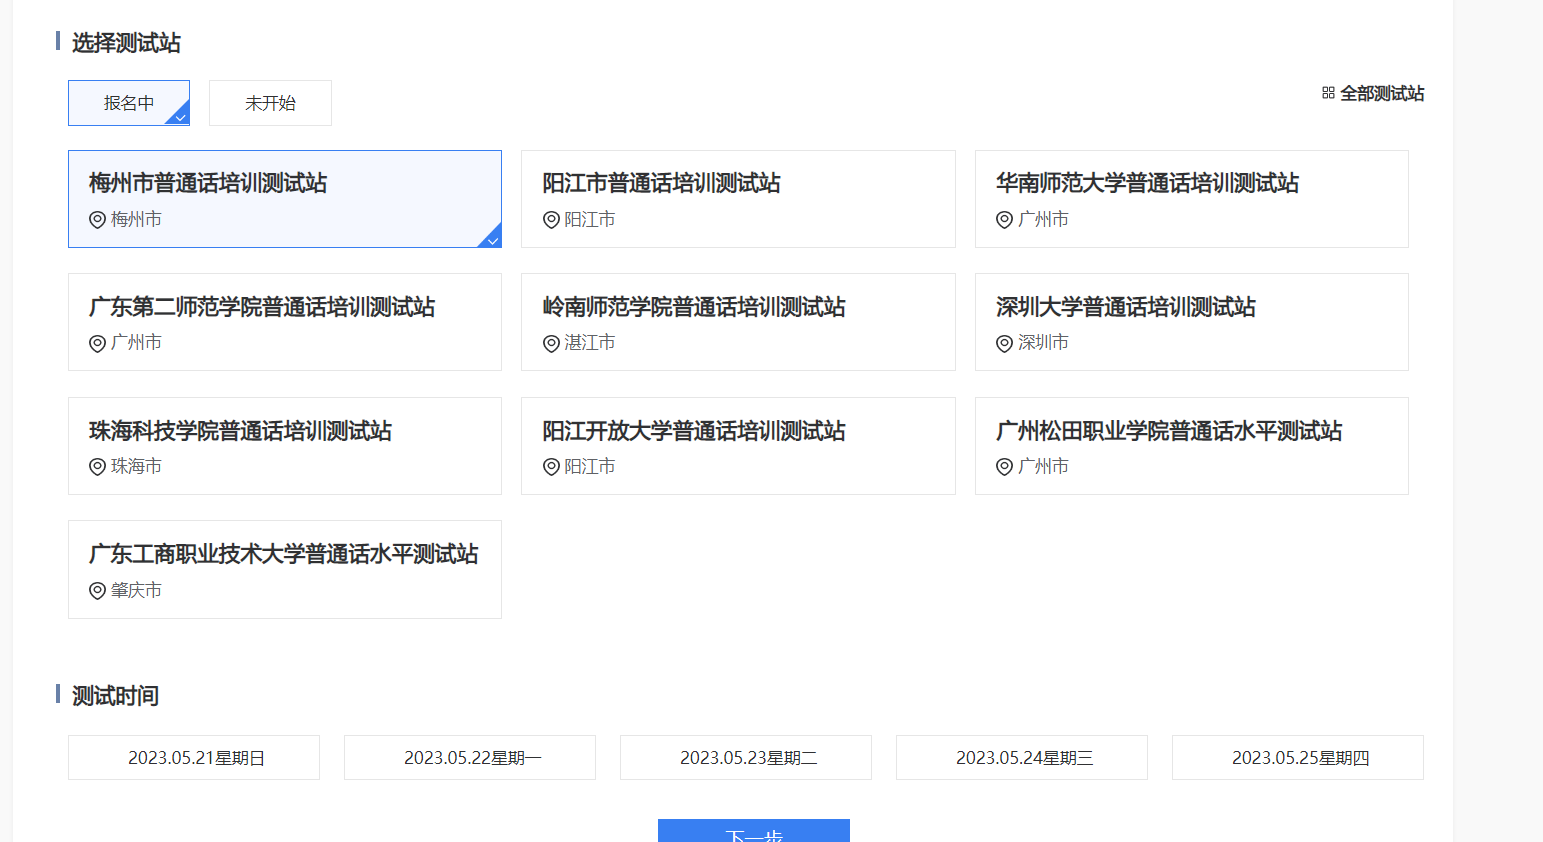
Task: Select the 报名中 filter tab
Action: tap(129, 103)
